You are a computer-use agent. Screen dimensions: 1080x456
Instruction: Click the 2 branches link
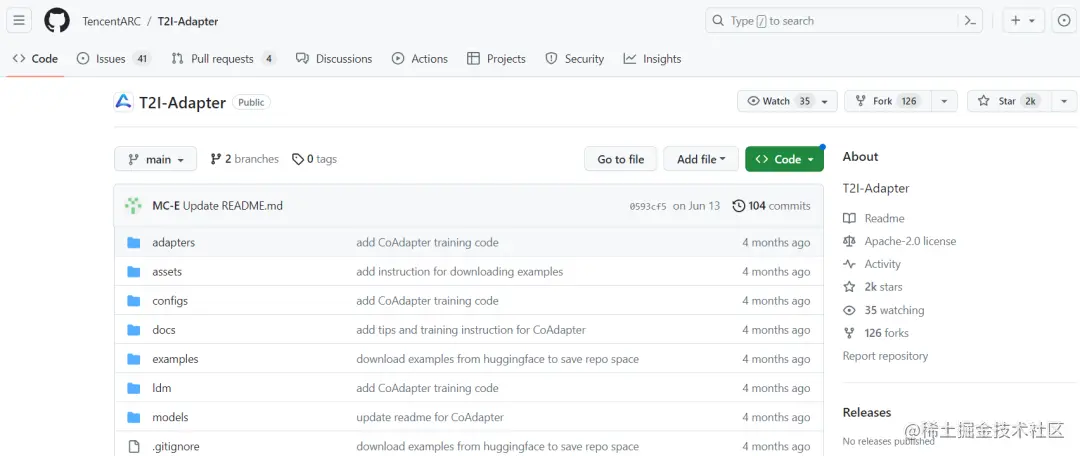point(245,159)
